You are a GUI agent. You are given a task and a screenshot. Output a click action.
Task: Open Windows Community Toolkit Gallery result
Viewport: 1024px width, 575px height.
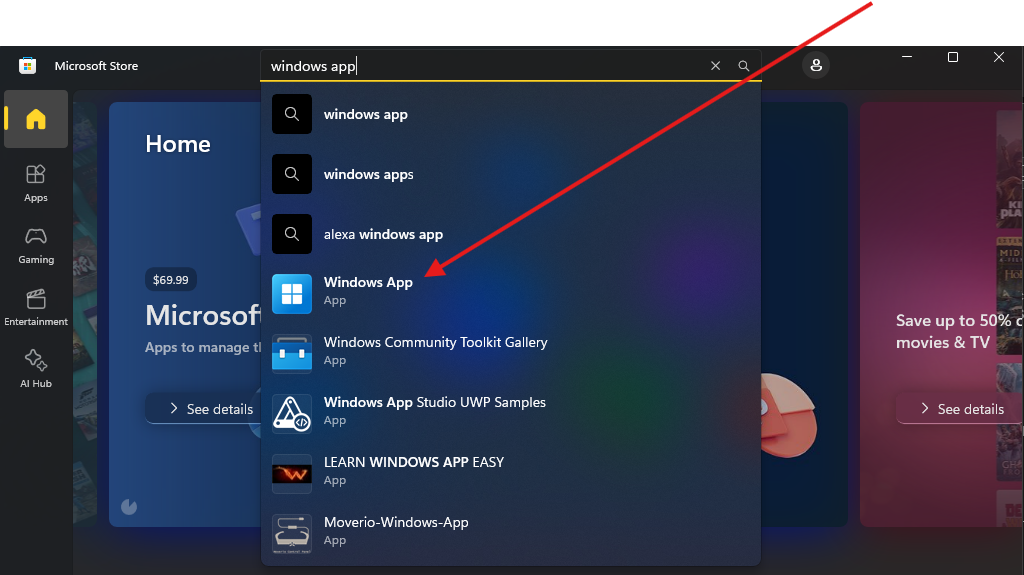click(x=435, y=351)
